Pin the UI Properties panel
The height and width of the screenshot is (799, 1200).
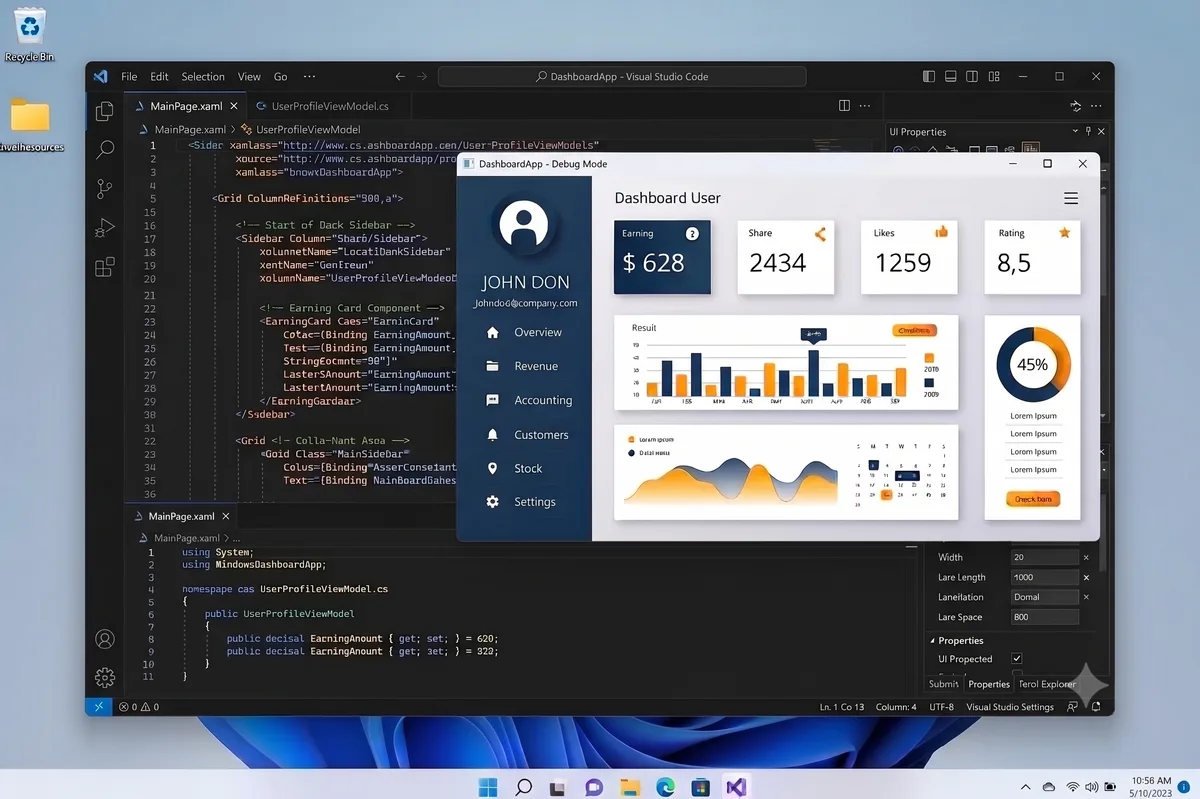click(1089, 131)
